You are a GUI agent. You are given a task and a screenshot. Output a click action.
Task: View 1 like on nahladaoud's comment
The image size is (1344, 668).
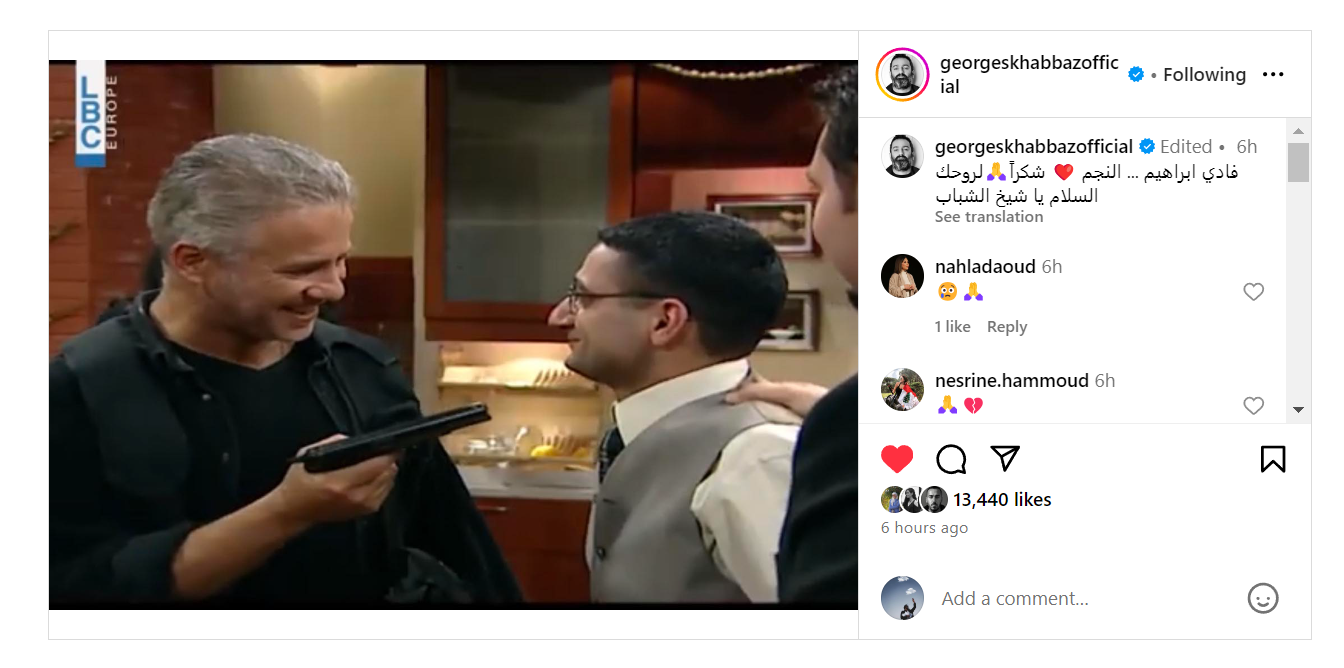(x=953, y=327)
